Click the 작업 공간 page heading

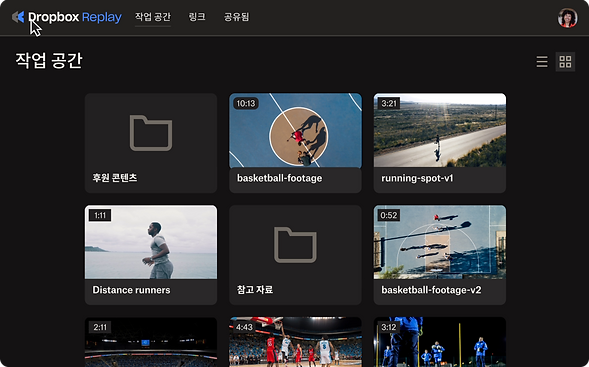pyautogui.click(x=49, y=60)
